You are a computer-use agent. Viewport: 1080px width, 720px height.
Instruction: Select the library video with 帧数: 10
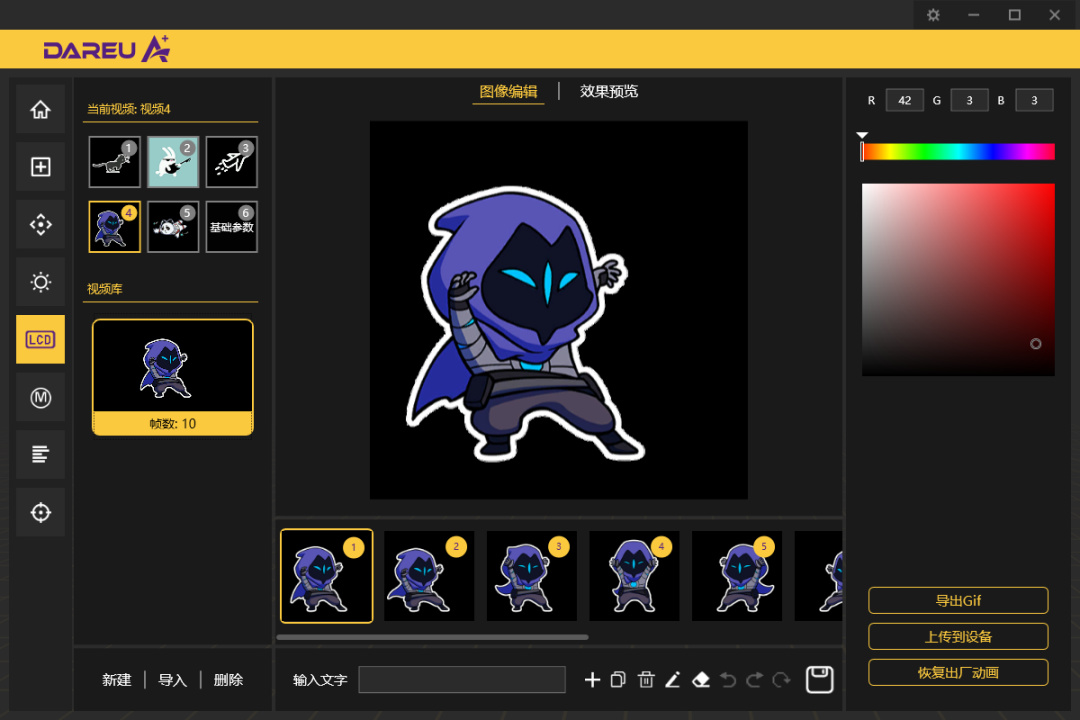pos(173,377)
